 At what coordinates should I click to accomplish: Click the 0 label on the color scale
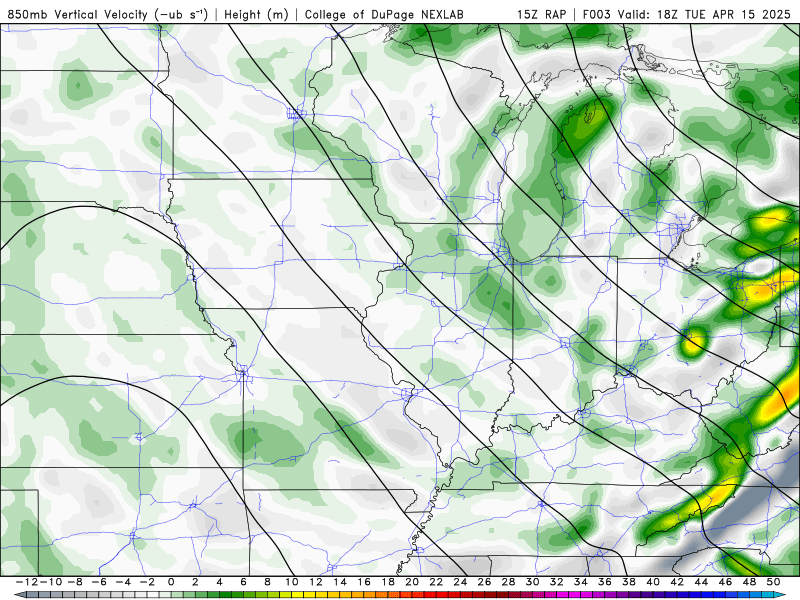171,582
